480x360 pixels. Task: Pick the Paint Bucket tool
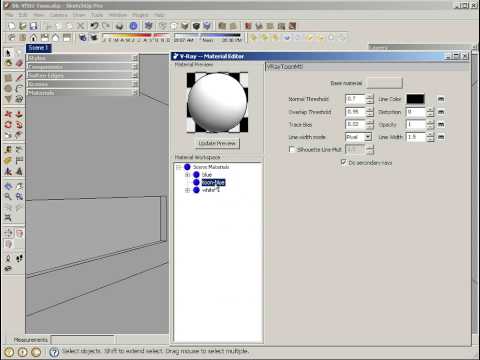[8, 63]
